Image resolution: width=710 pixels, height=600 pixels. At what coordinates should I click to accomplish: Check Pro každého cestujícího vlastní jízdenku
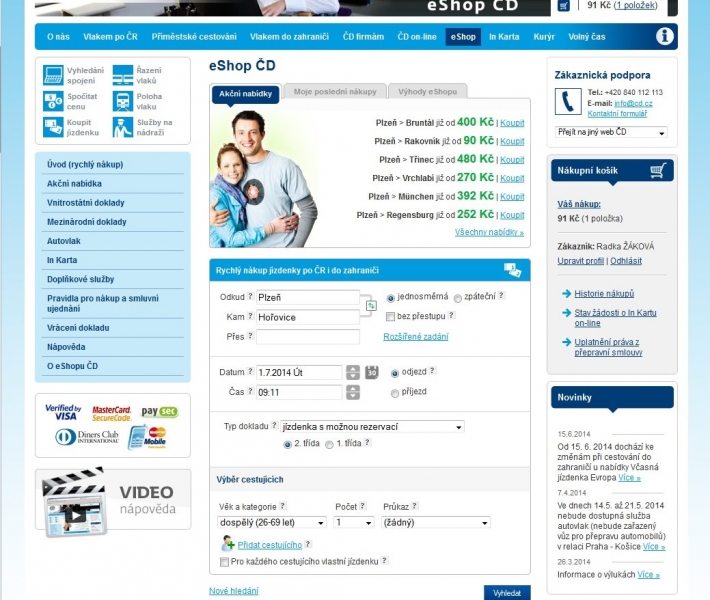(x=224, y=562)
